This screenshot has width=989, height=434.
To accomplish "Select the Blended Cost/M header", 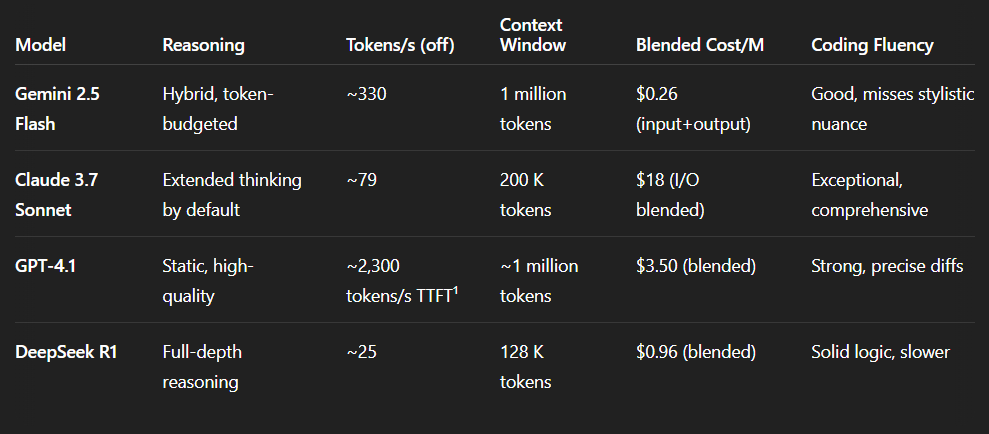I will 699,45.
